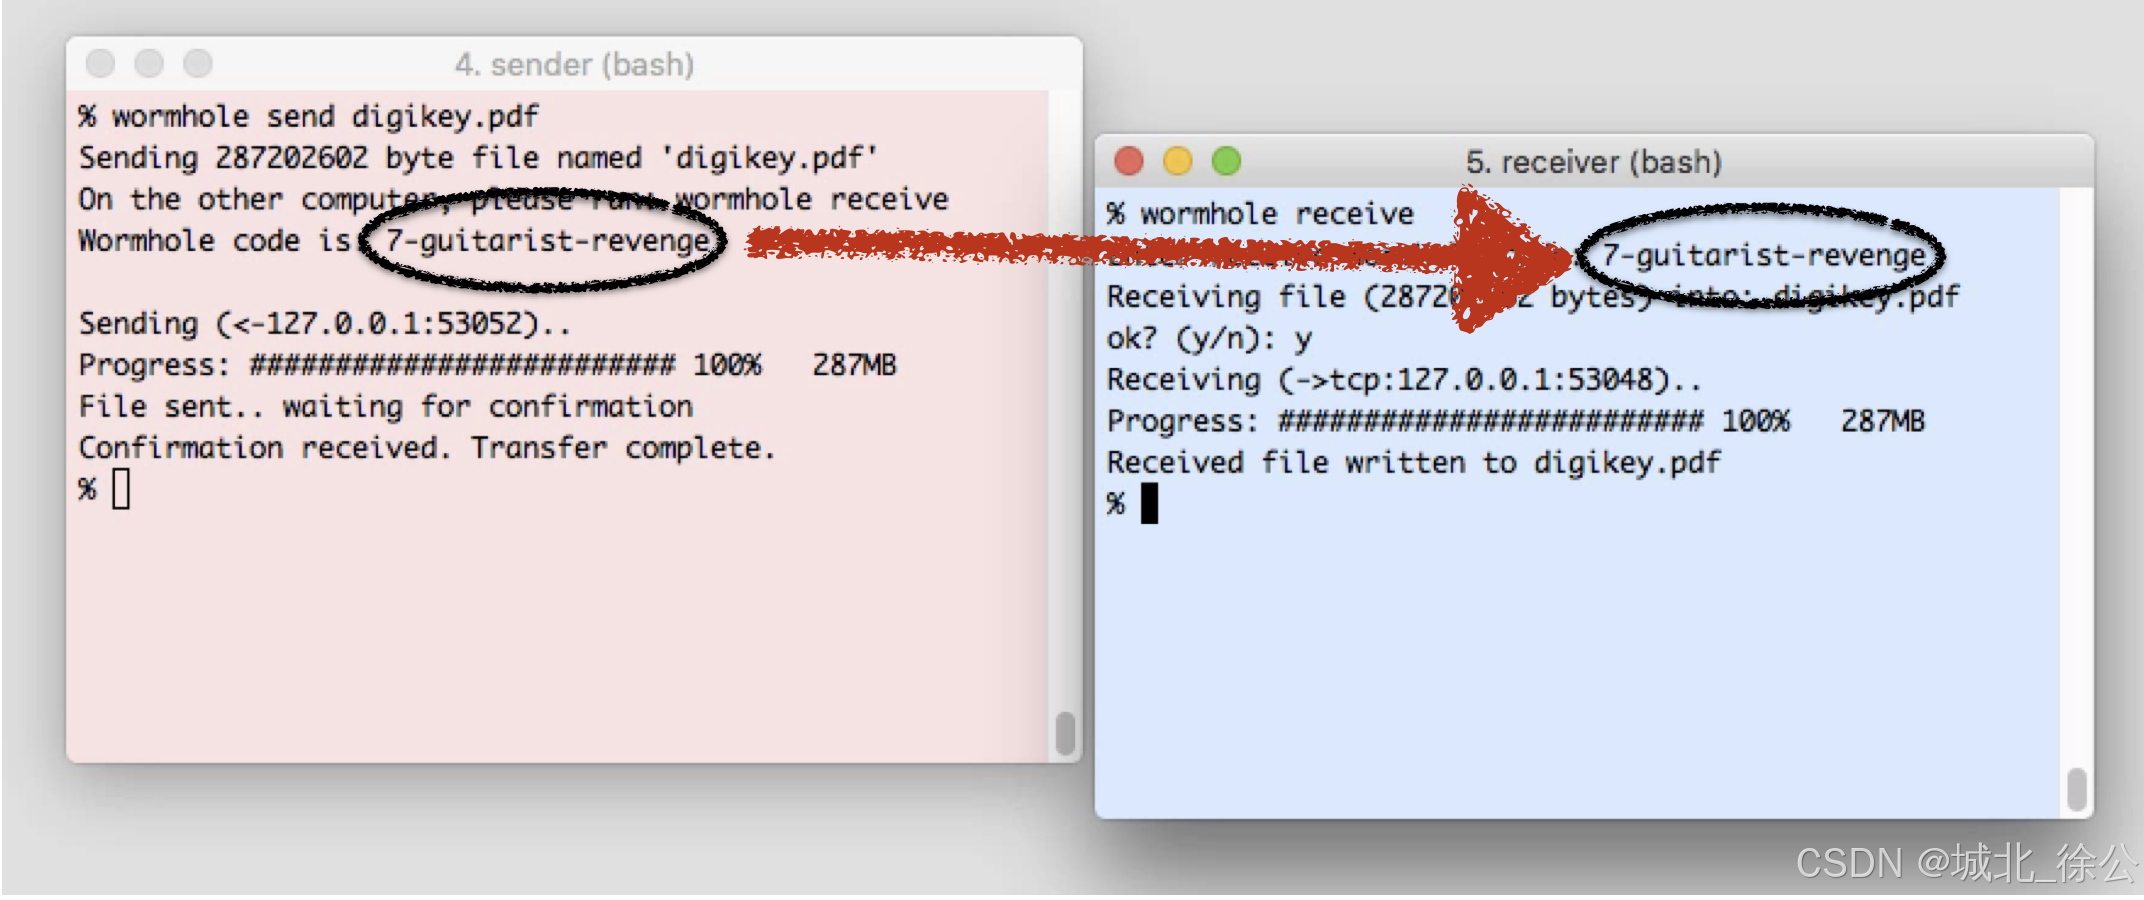Click the red arrow head annotation

1510,258
